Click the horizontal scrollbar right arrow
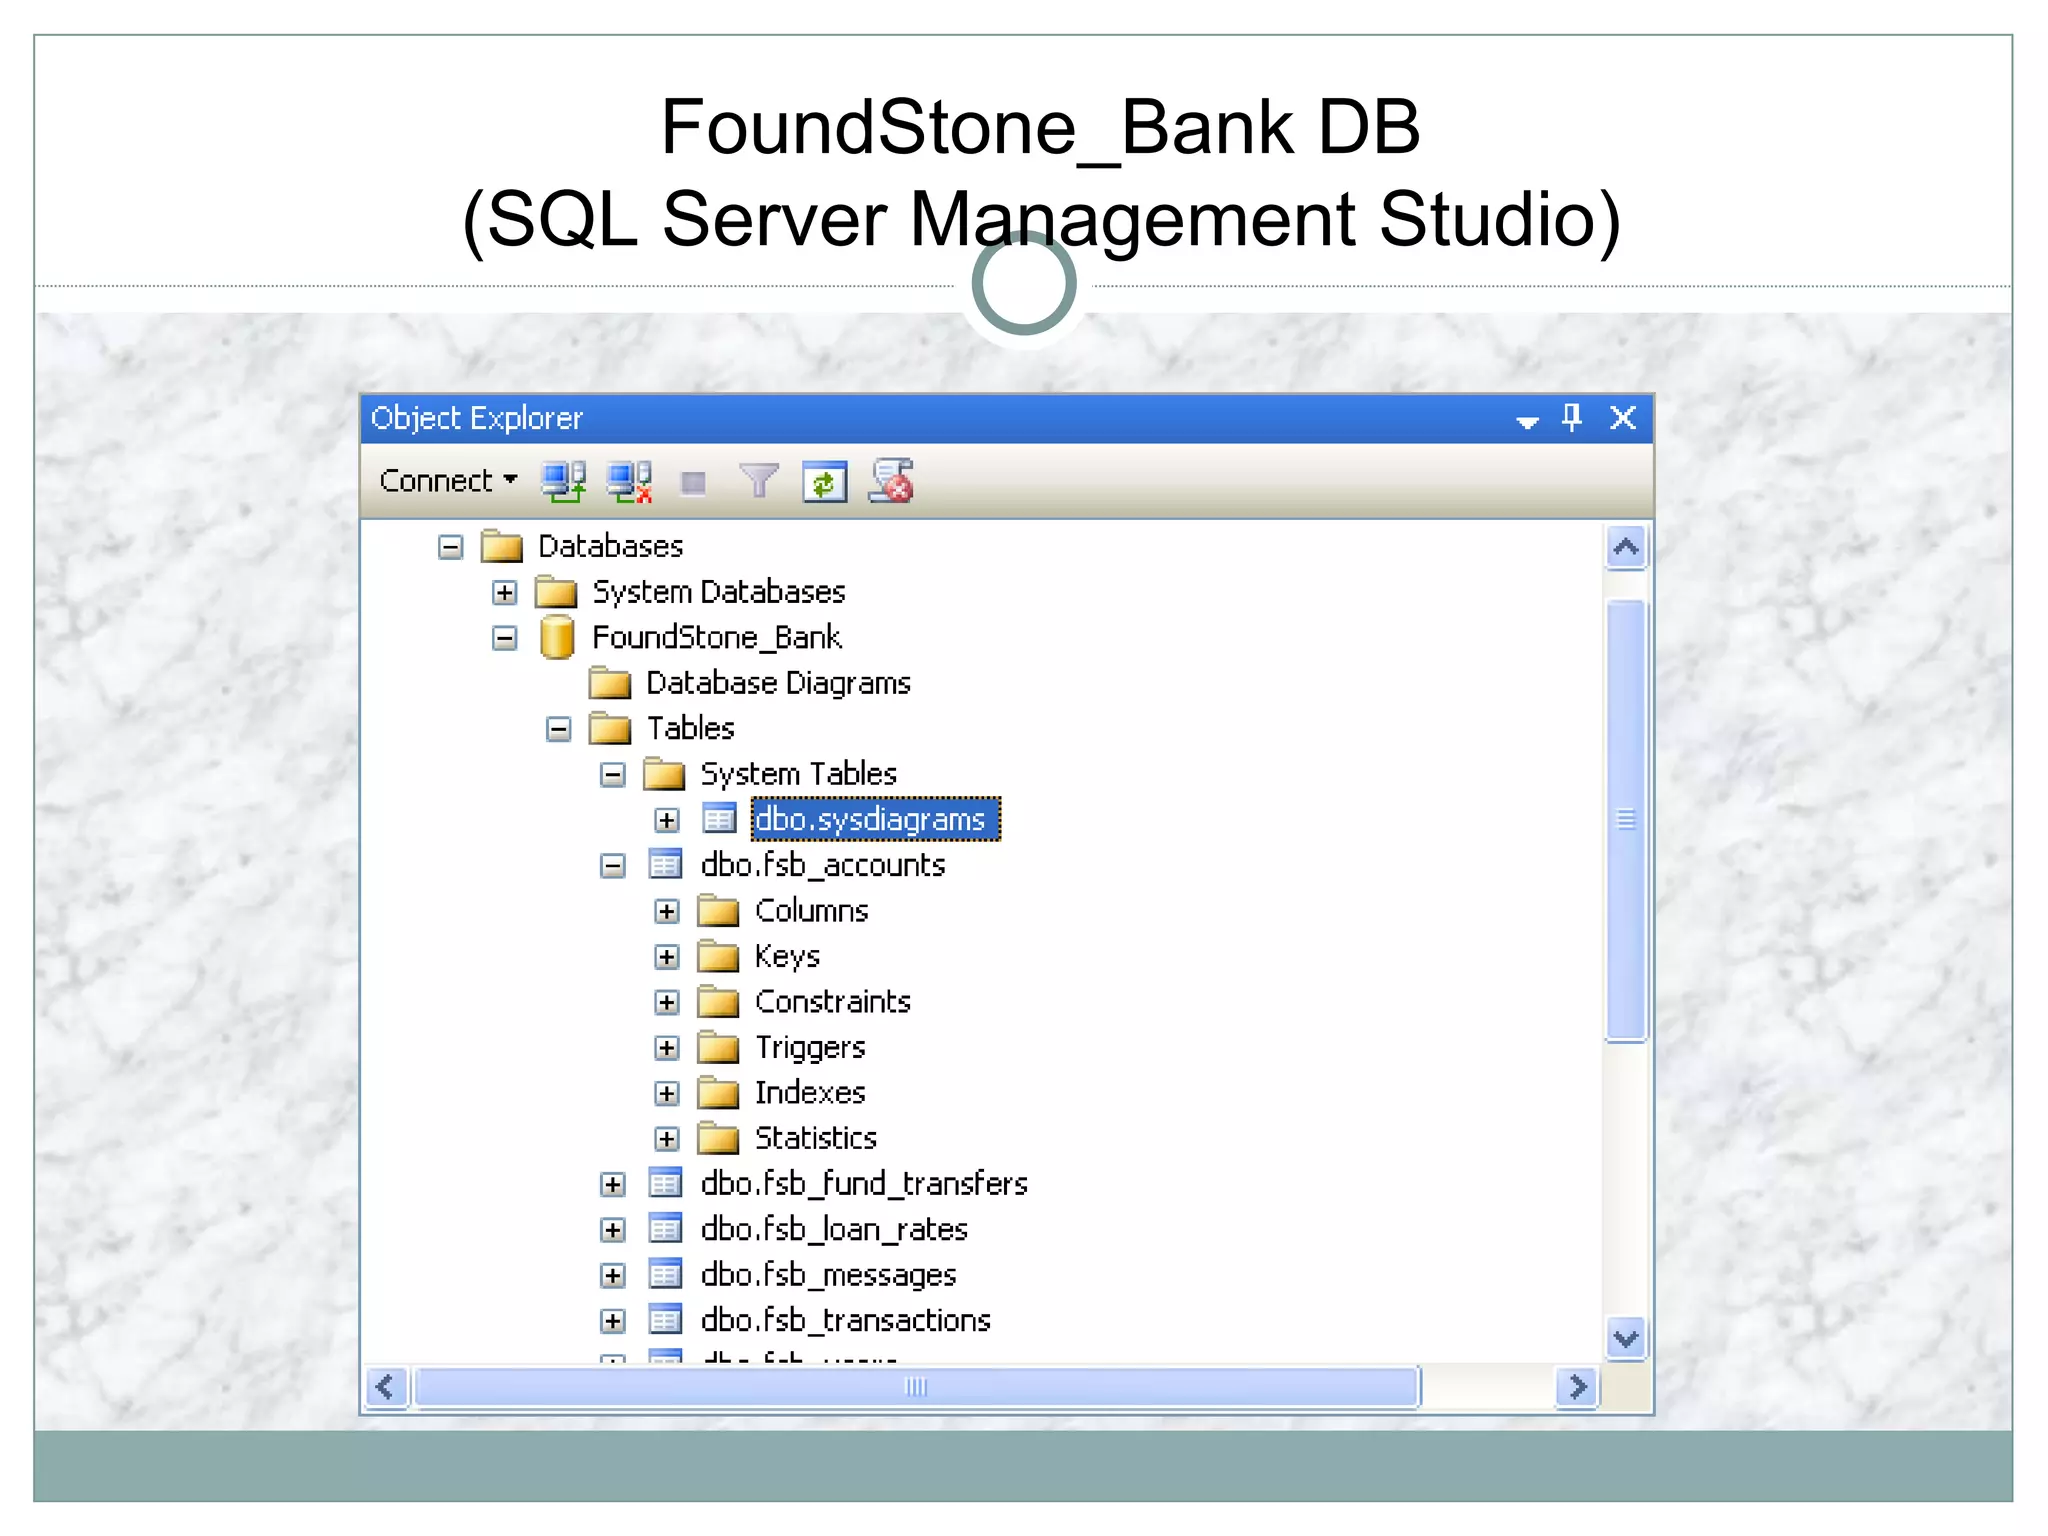 (x=1577, y=1388)
